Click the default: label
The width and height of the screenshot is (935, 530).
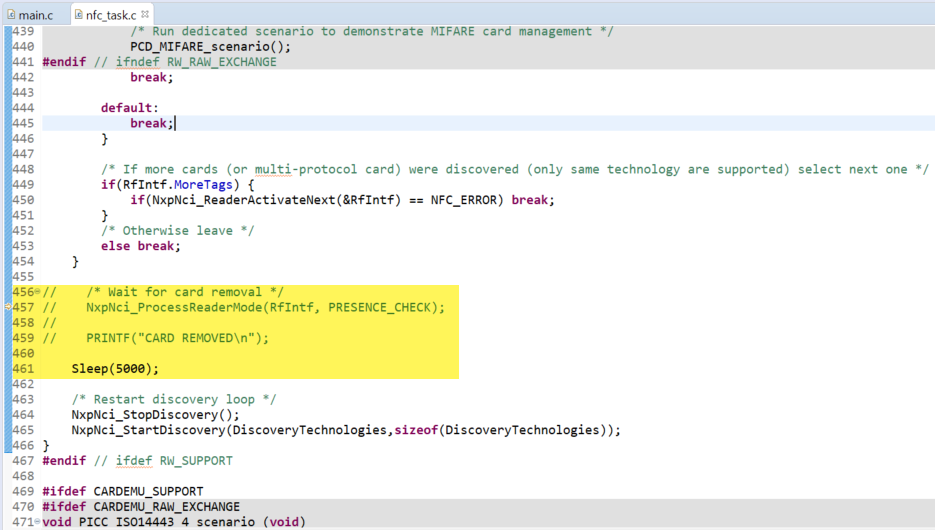pos(129,108)
